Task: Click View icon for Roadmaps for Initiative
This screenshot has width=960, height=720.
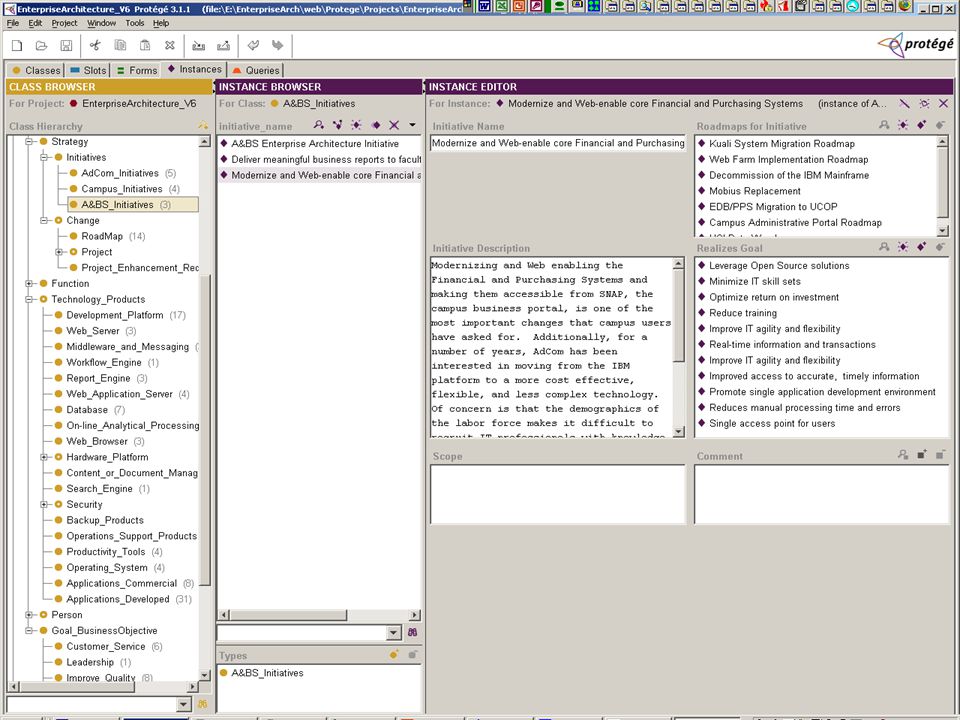Action: [884, 125]
